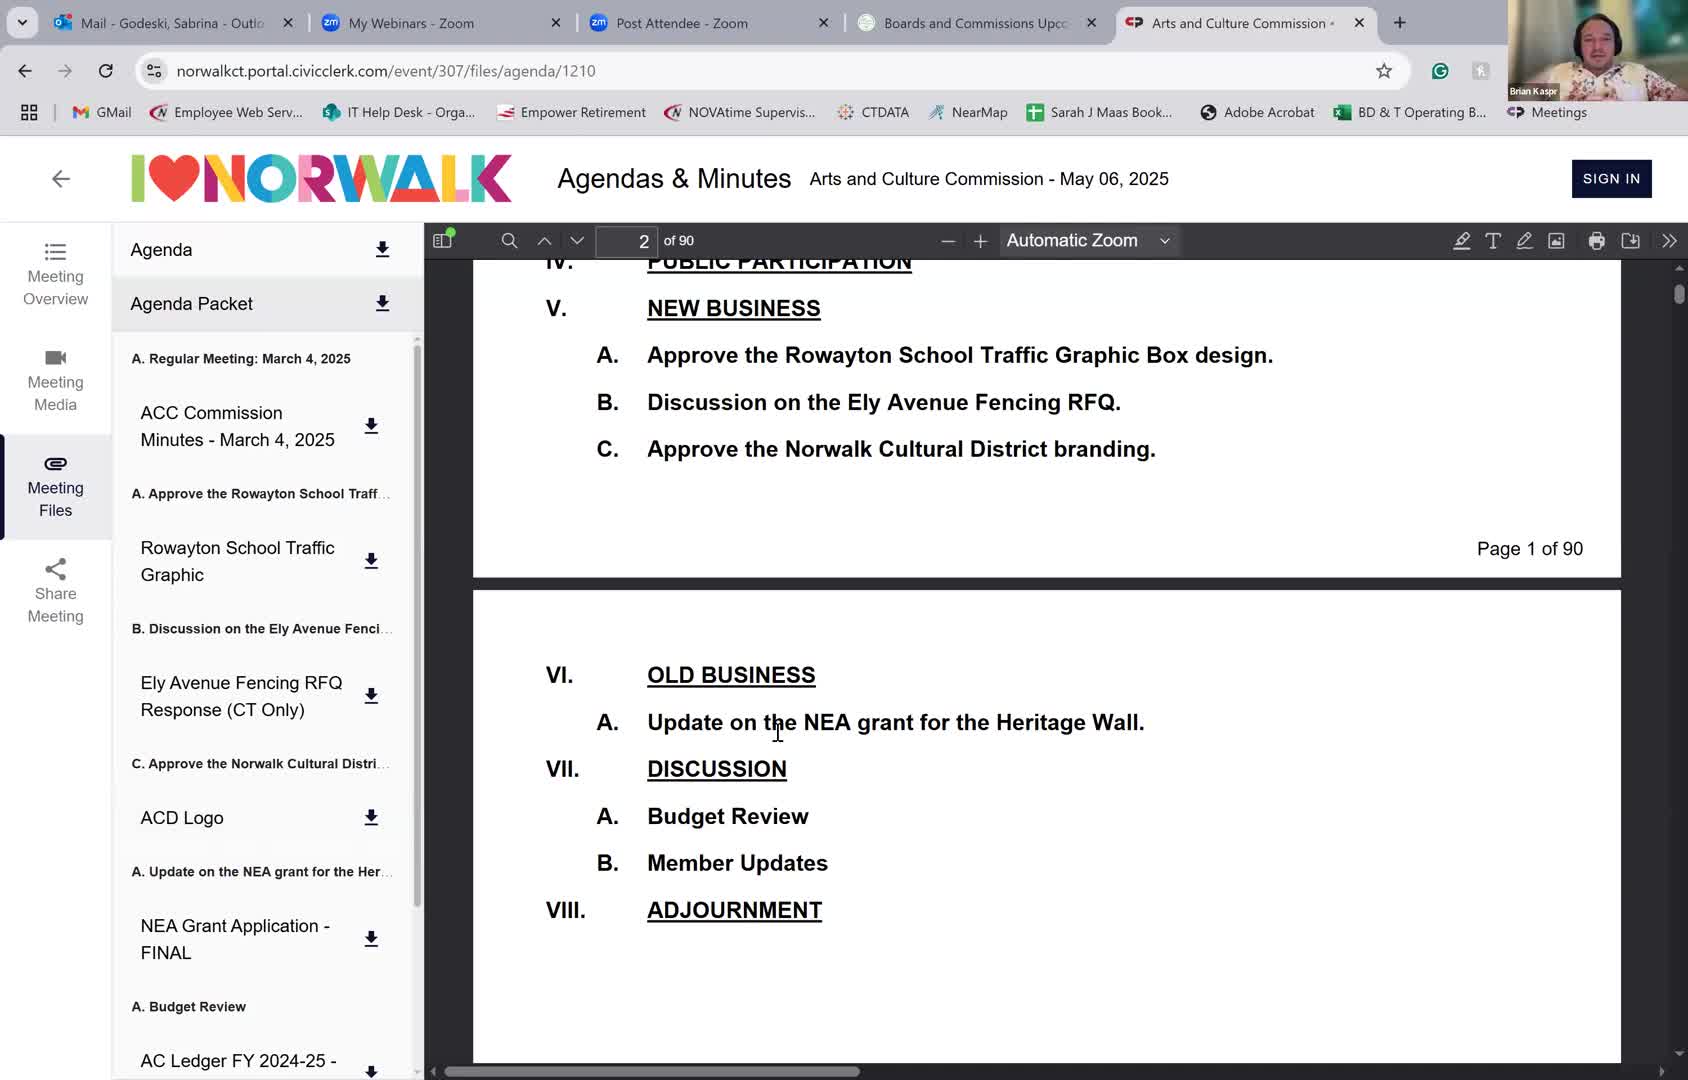Download NEA Grant Application FINAL
Viewport: 1688px width, 1080px height.
pyautogui.click(x=371, y=939)
